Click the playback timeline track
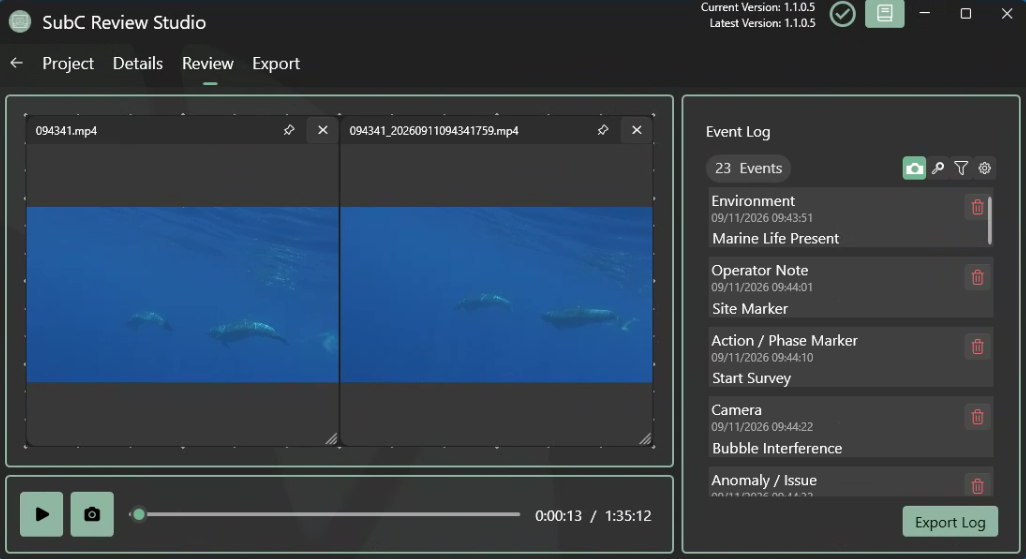 [x=327, y=514]
